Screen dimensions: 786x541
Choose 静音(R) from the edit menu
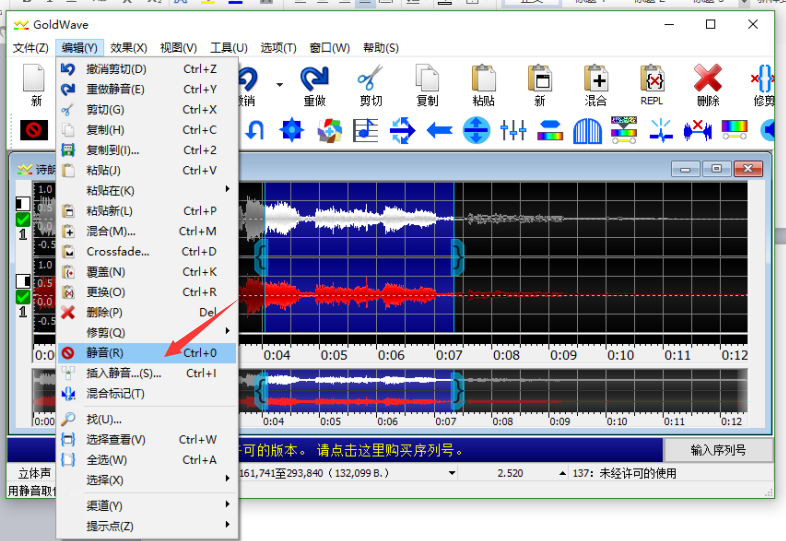click(x=147, y=353)
